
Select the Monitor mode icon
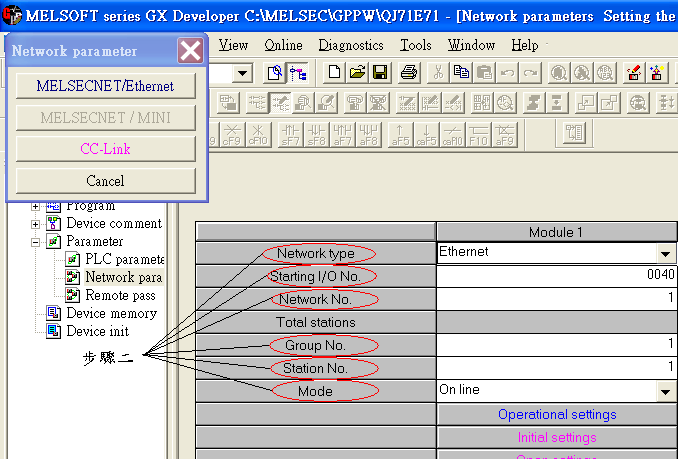click(303, 103)
